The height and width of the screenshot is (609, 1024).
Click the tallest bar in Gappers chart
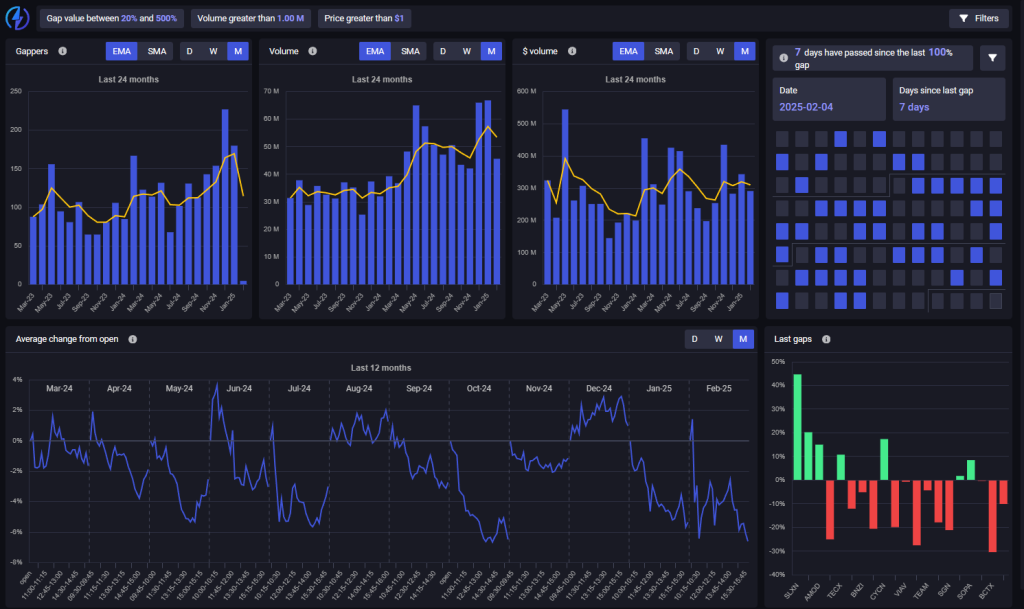click(x=225, y=196)
